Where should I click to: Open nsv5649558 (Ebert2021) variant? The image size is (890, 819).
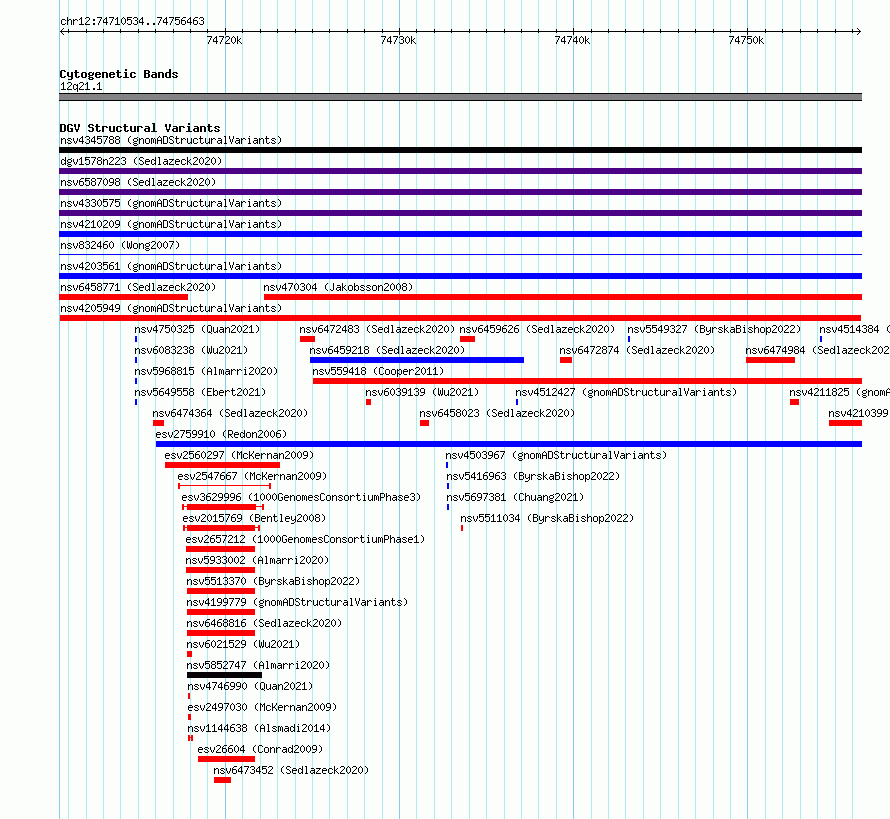[x=200, y=392]
